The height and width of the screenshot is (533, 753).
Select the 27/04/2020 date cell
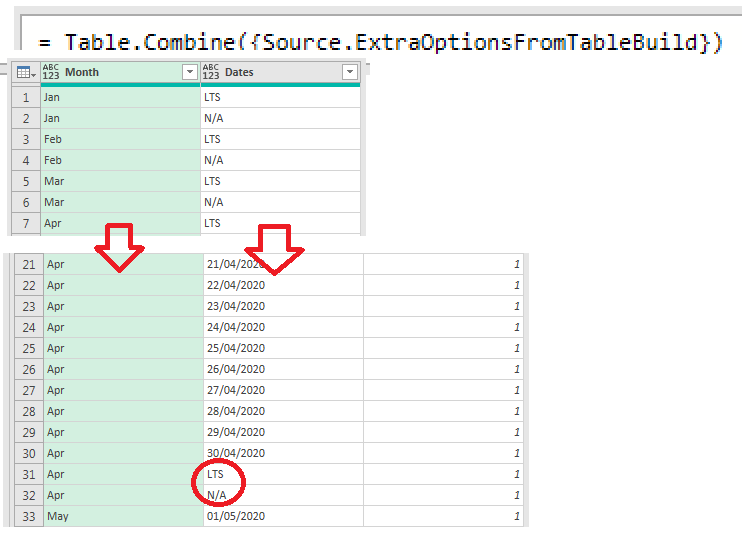[236, 390]
